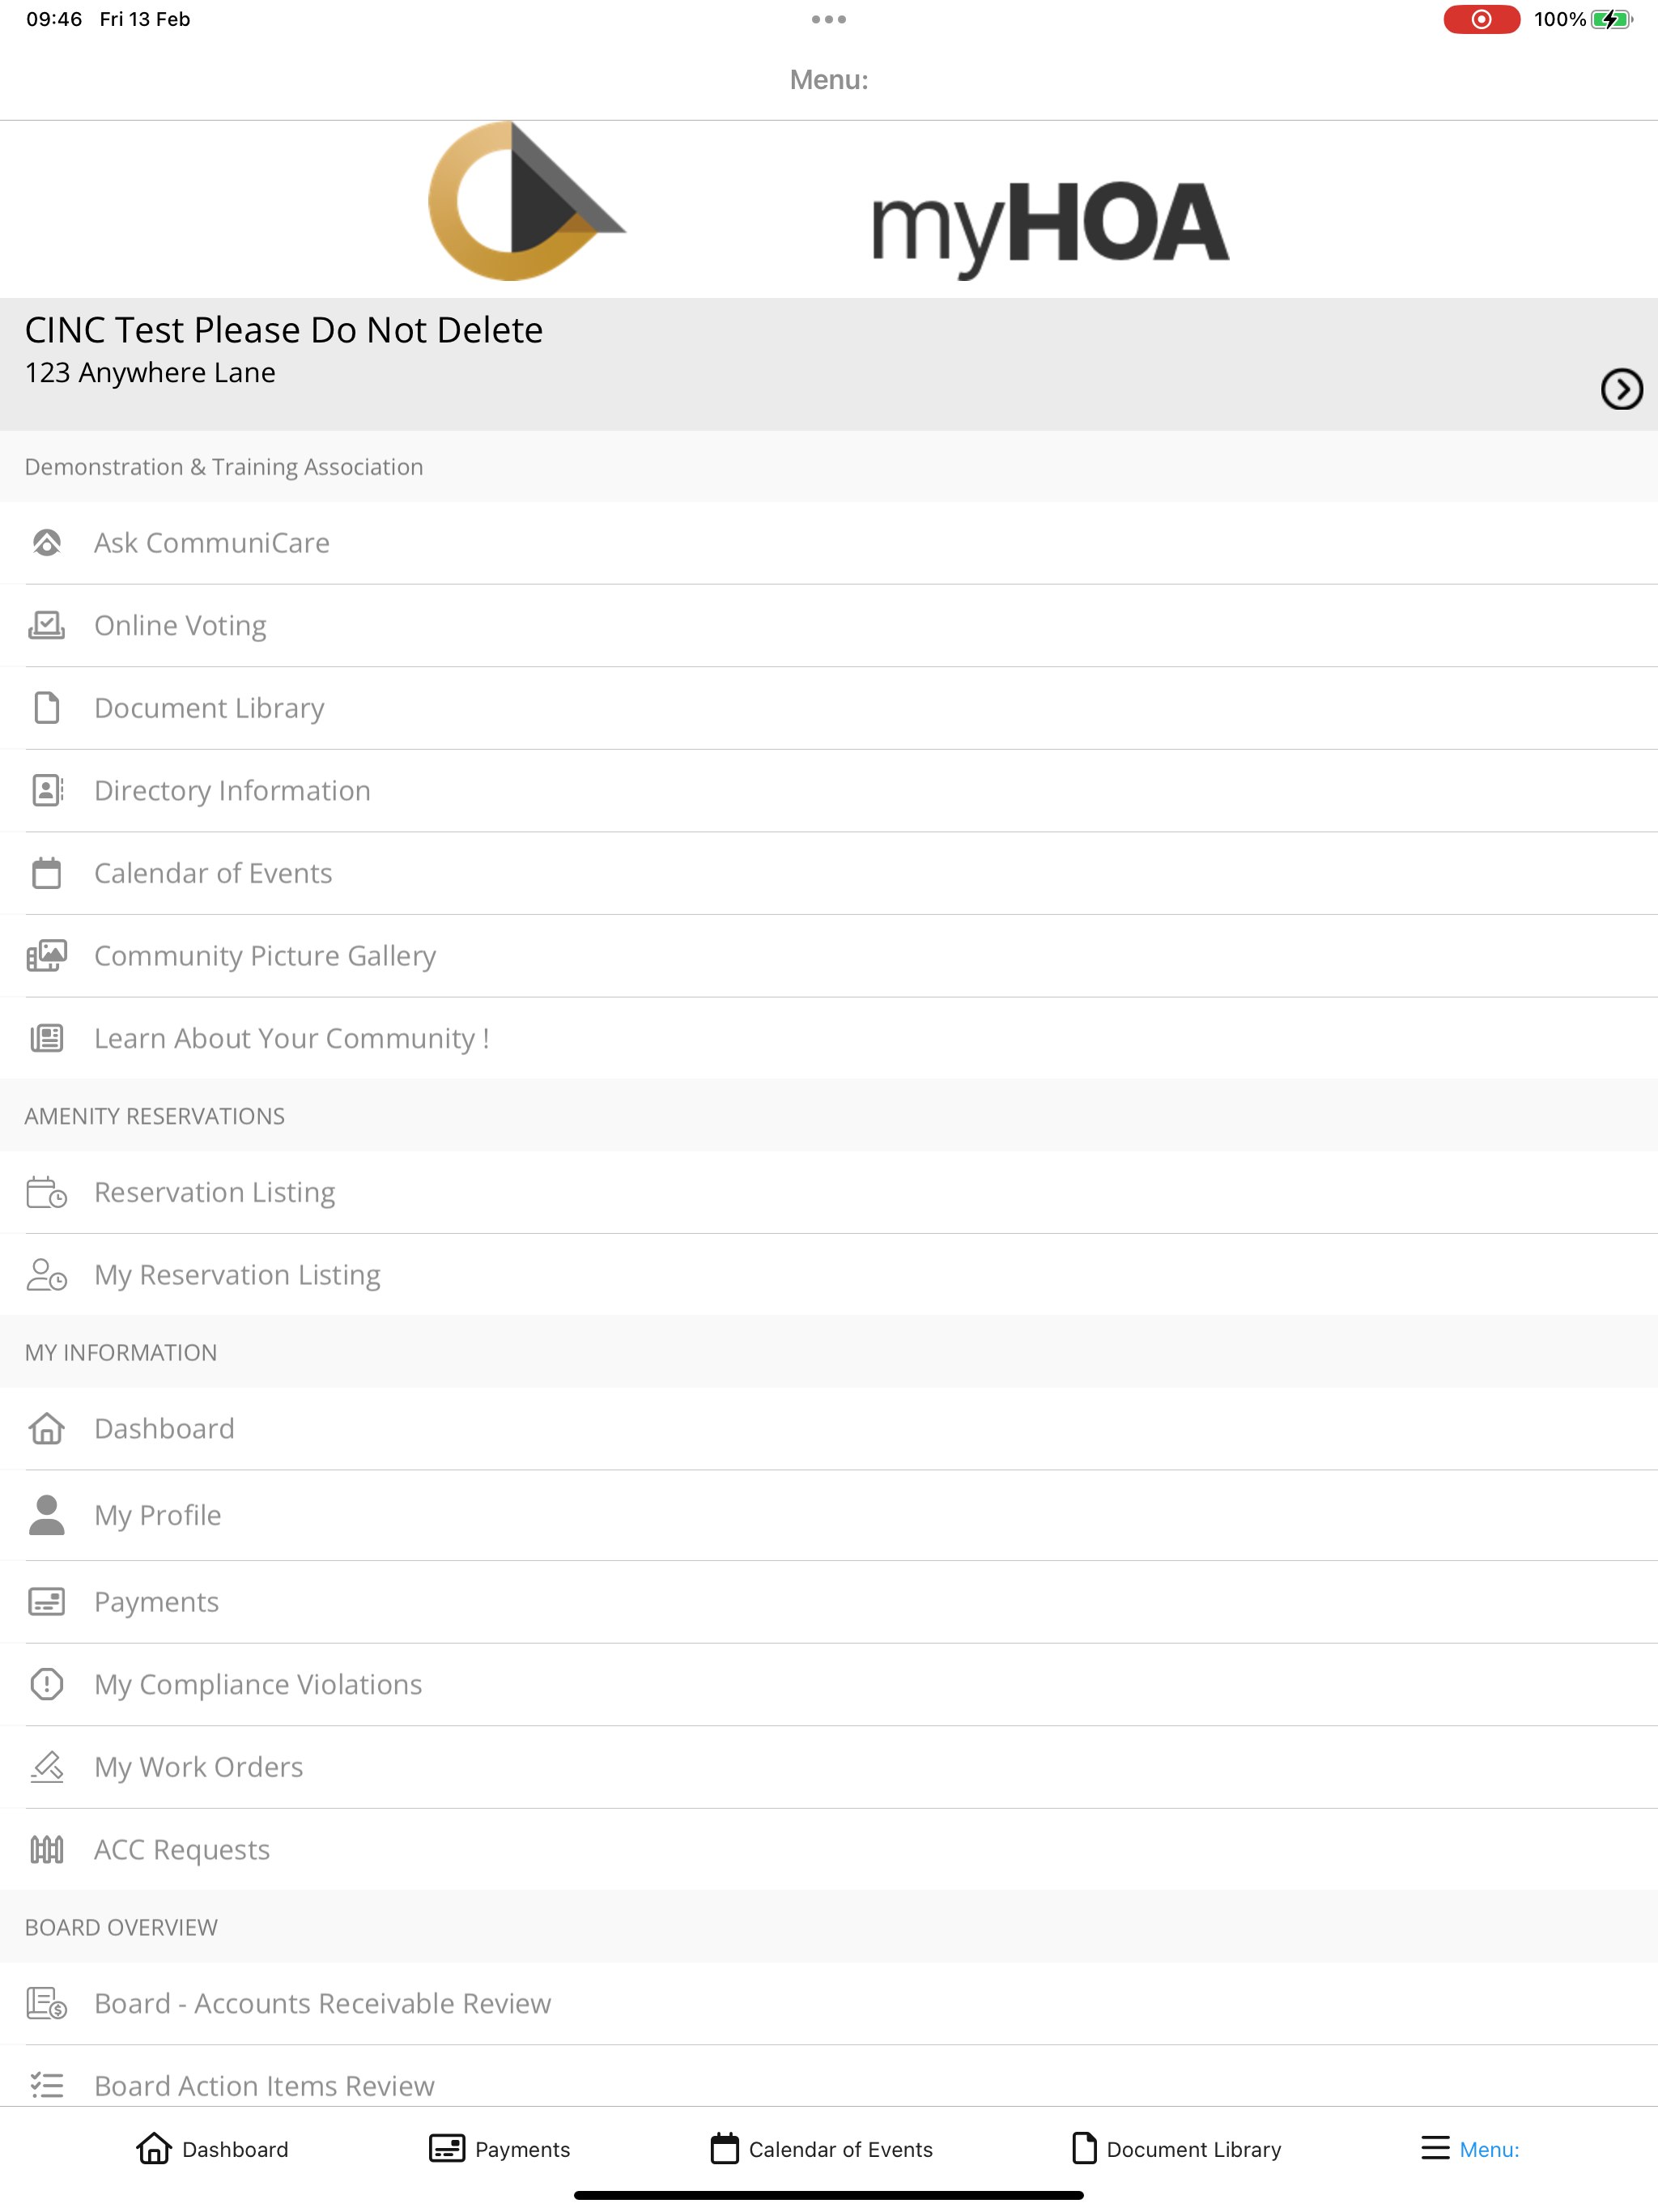Tap the My Compliance Violations alert icon
1658x2212 pixels.
[47, 1684]
